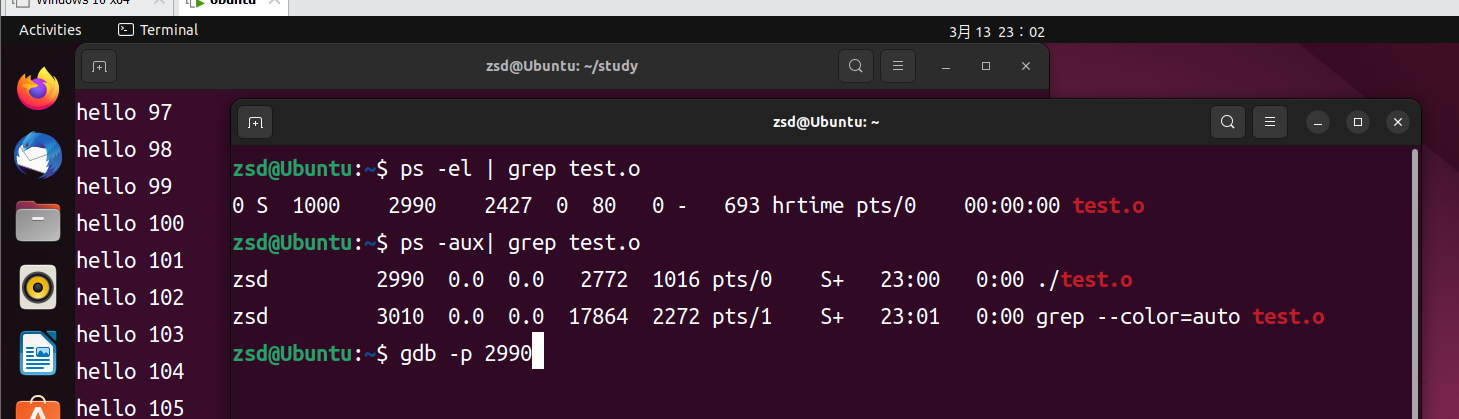
Task: Maximize the front terminal window
Action: [1357, 123]
